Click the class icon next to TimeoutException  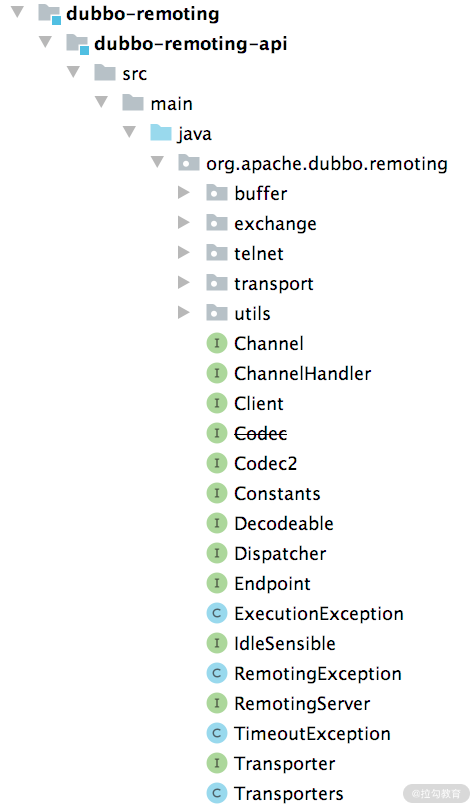coord(217,733)
